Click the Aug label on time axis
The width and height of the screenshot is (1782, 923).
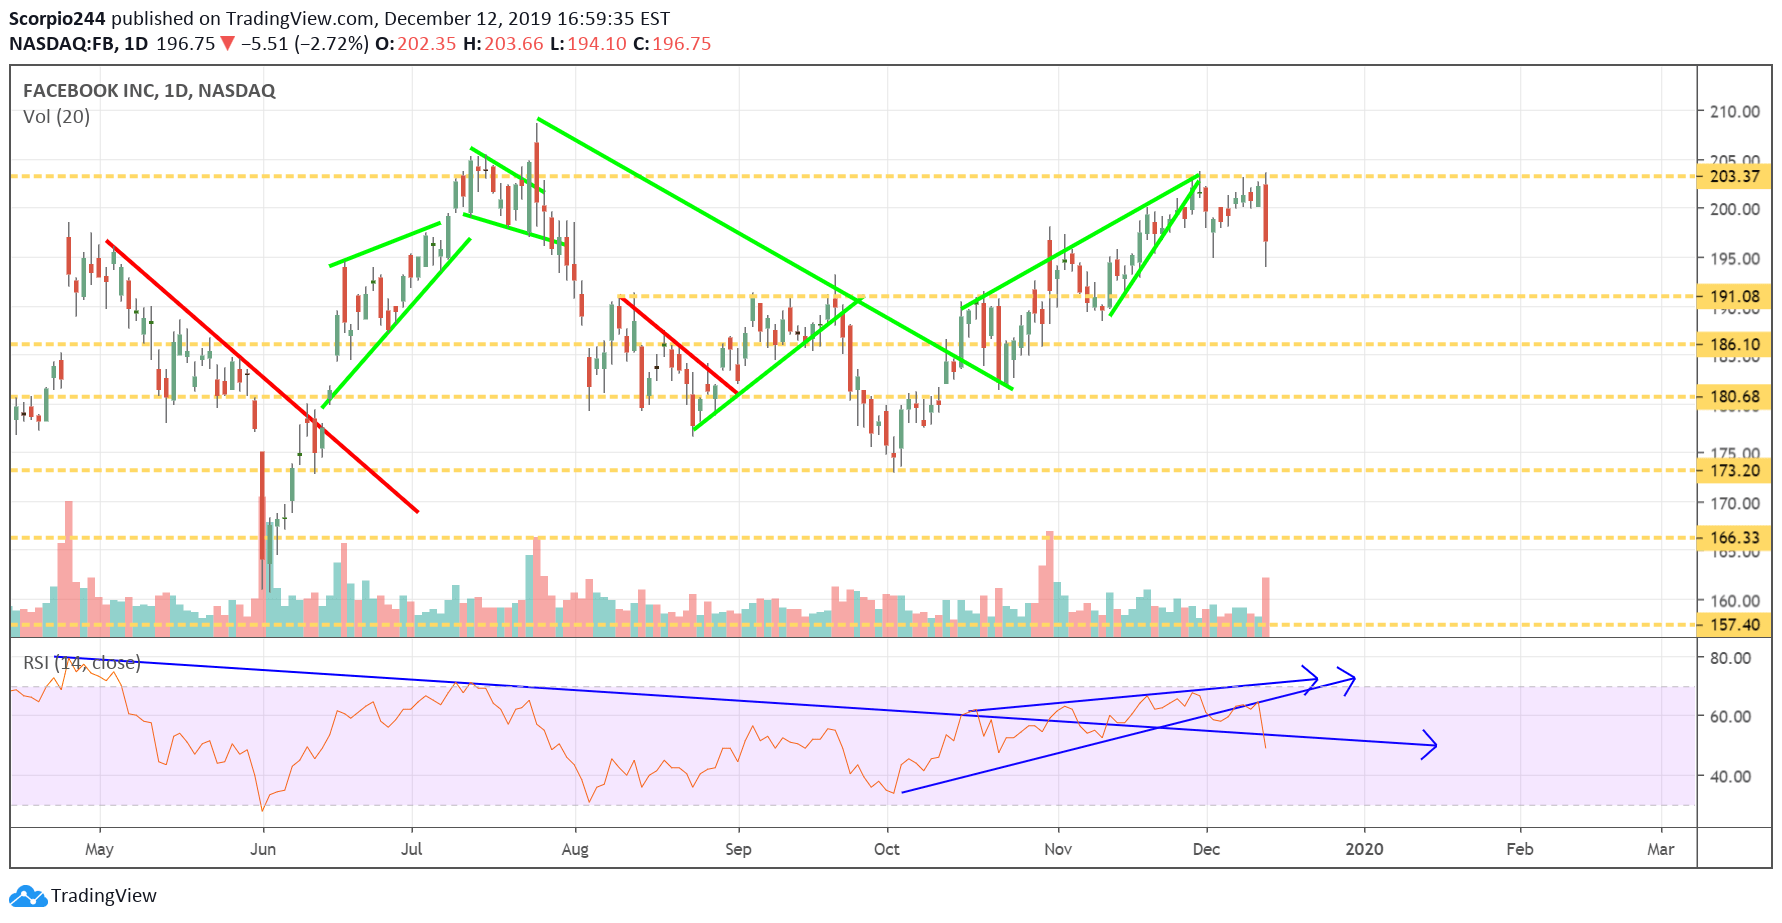tap(575, 849)
